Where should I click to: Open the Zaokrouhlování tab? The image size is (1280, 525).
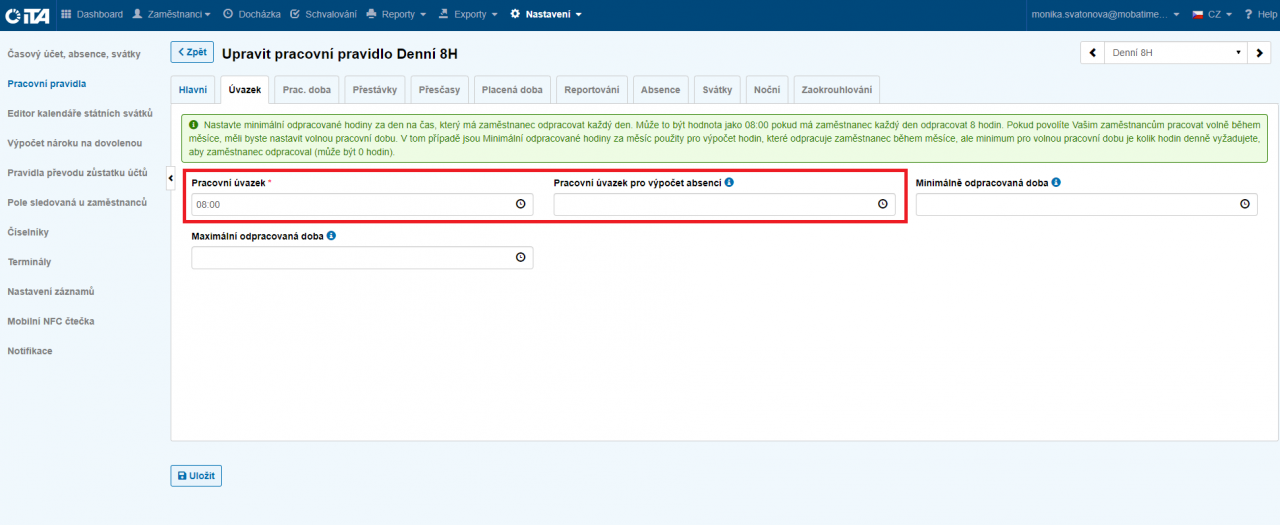837,90
